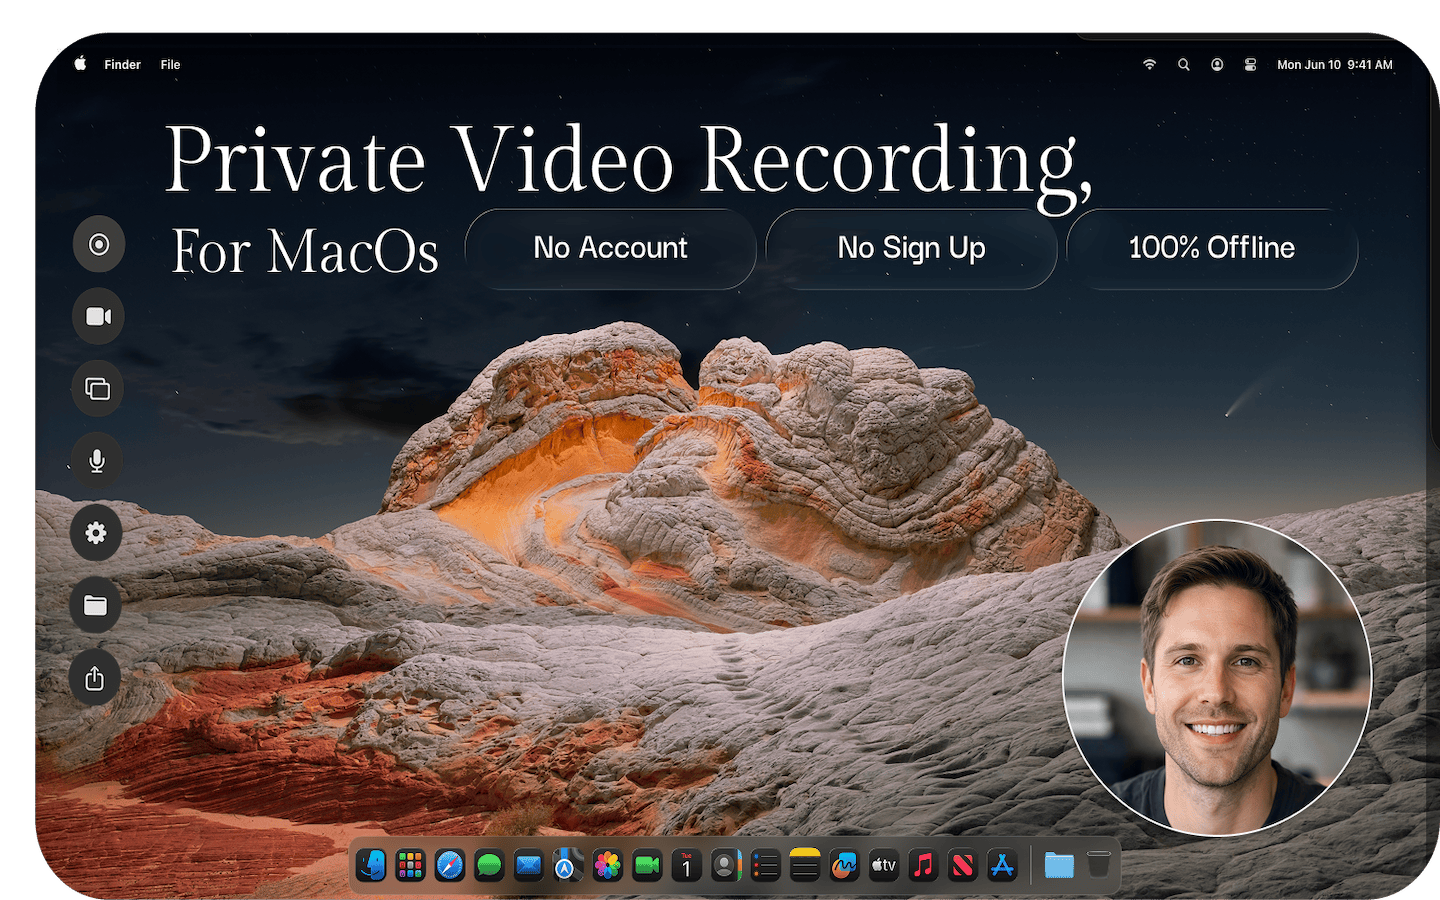Open FaceTime from the dock

pyautogui.click(x=647, y=865)
